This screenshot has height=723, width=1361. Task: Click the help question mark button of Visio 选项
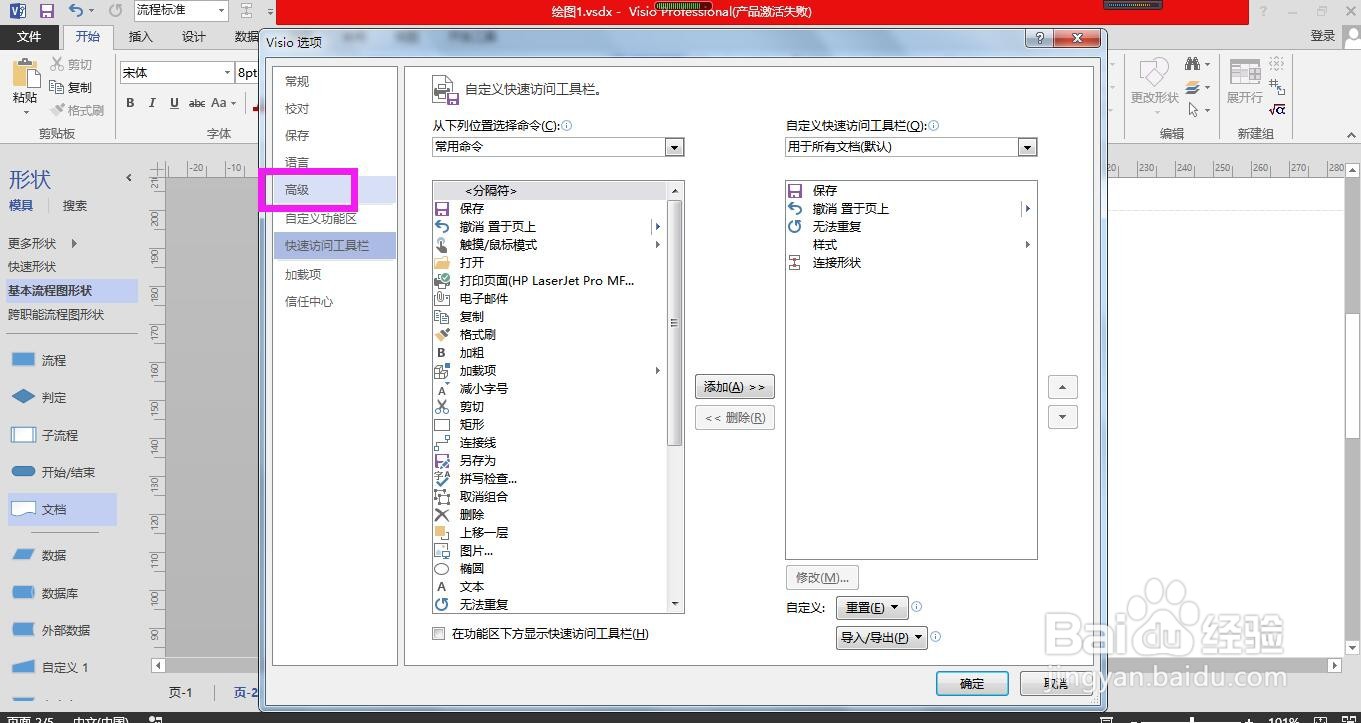pos(1040,38)
